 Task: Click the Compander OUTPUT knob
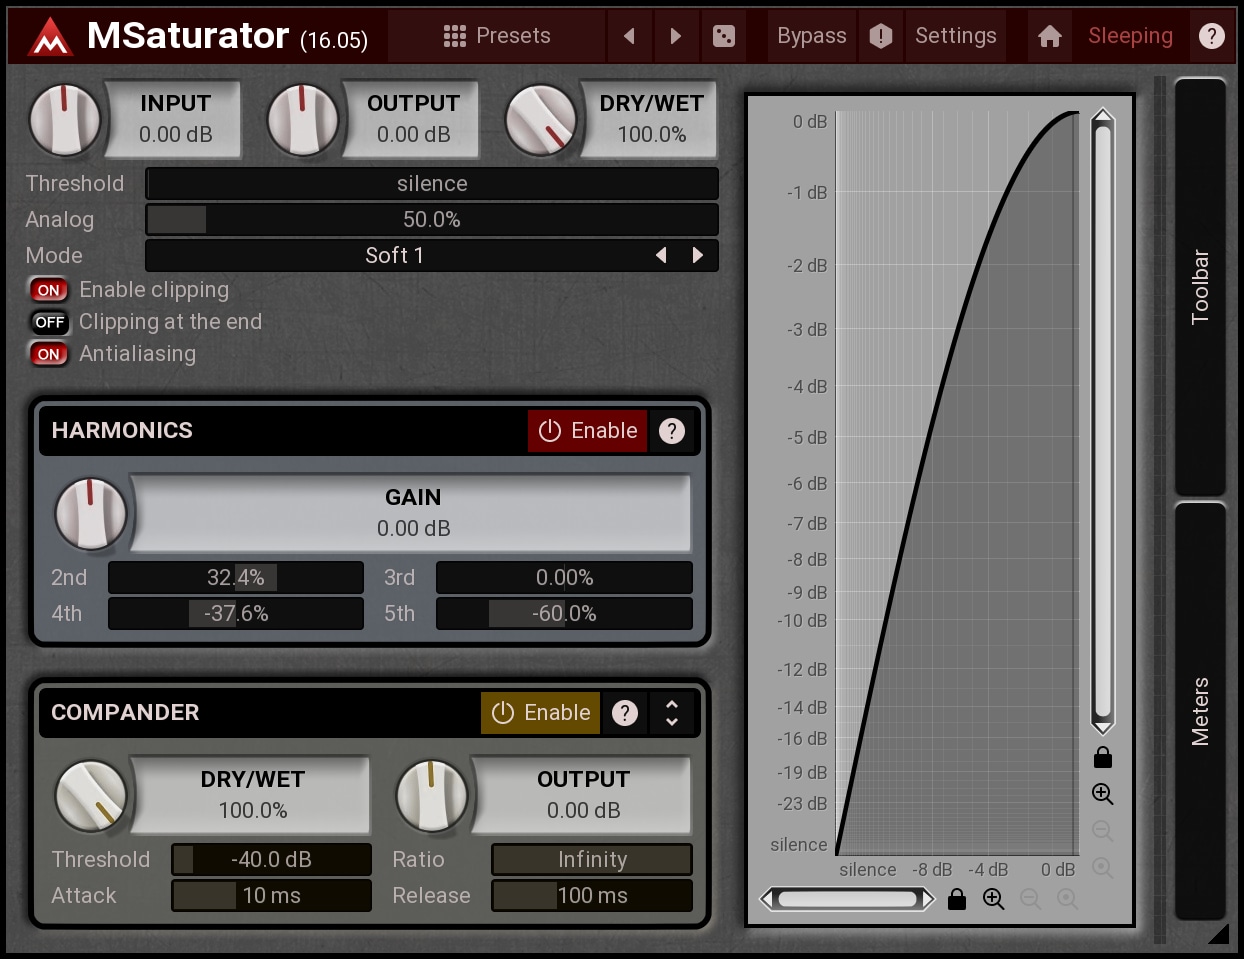coord(432,796)
